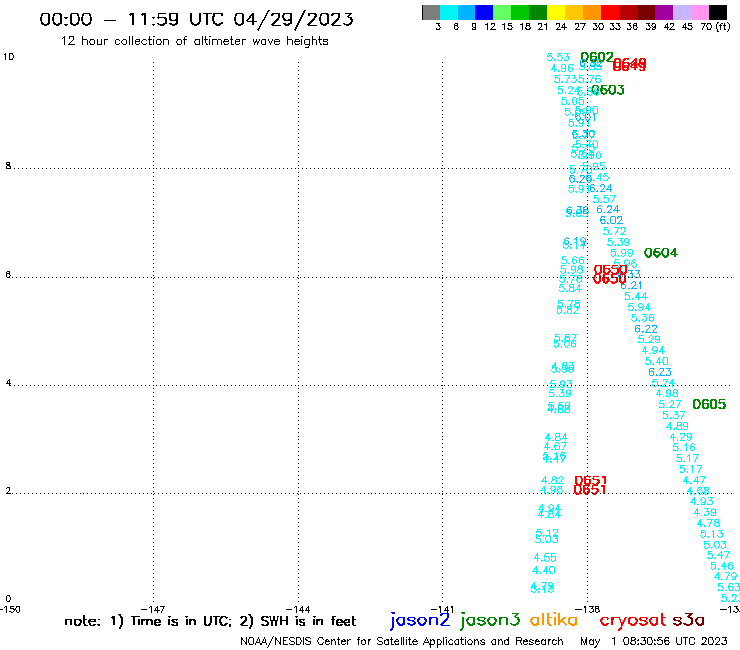740x650 pixels.
Task: Click the '4.55' wave height value
Action: [x=545, y=558]
